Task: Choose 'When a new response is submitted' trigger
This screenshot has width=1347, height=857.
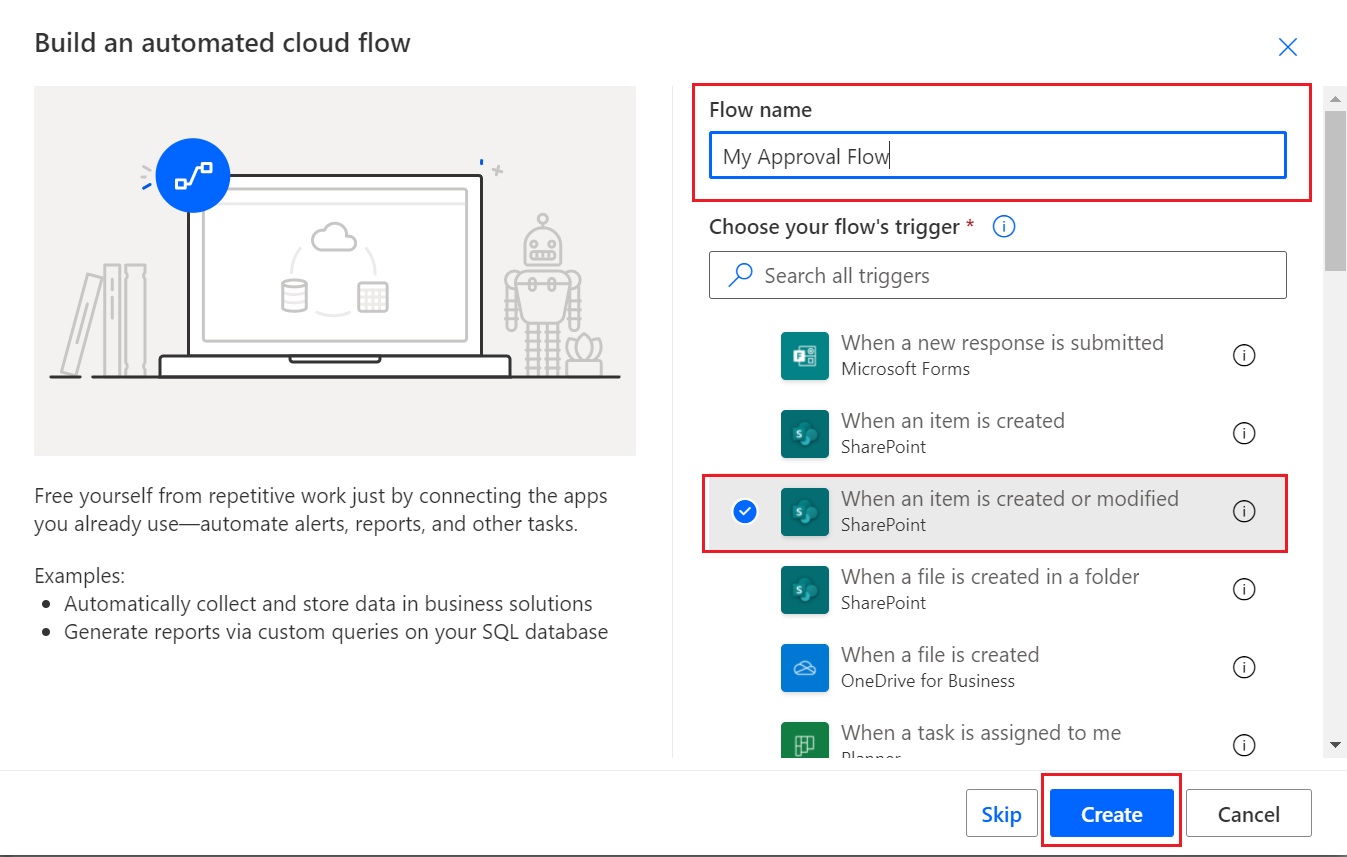Action: point(1001,355)
